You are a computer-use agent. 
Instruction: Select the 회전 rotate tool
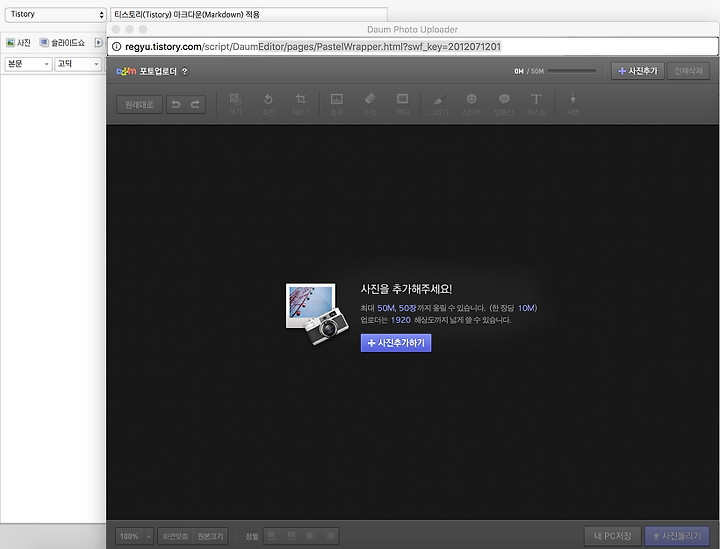click(268, 104)
